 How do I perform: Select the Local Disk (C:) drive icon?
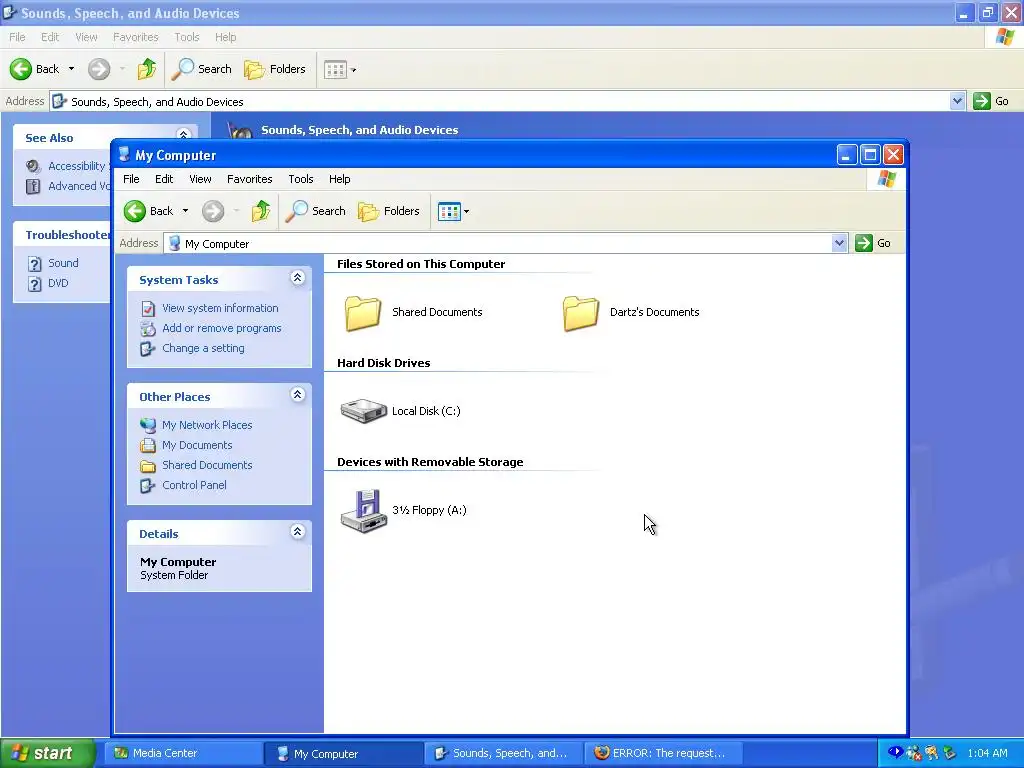point(363,411)
